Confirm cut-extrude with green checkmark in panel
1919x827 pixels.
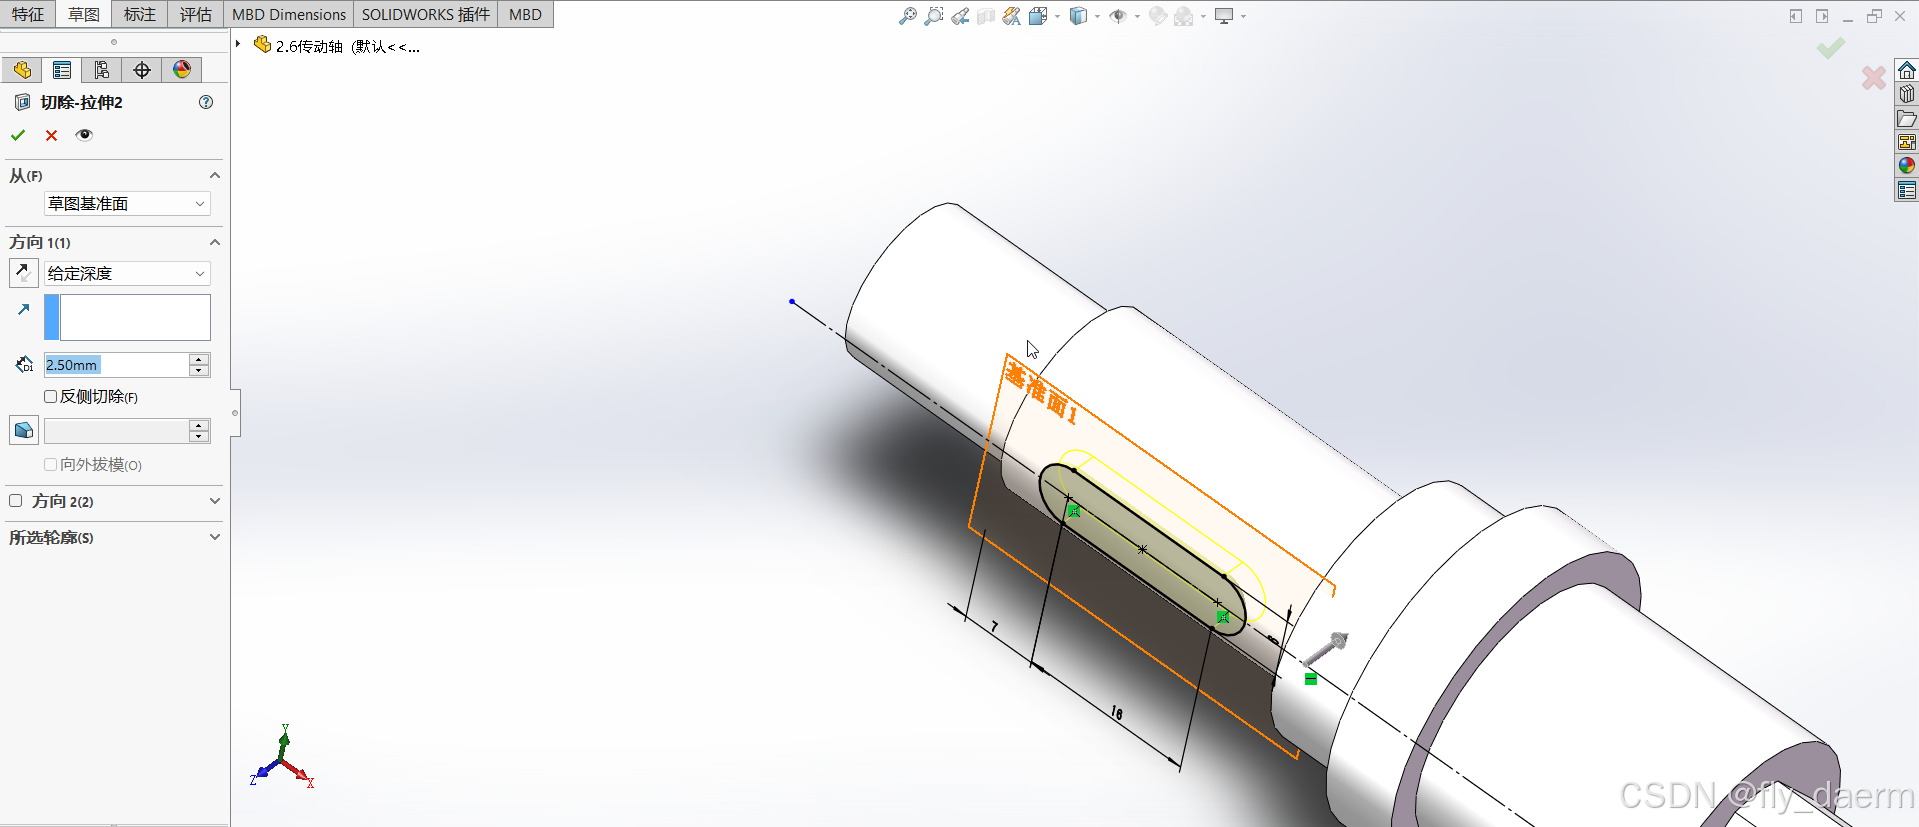18,135
